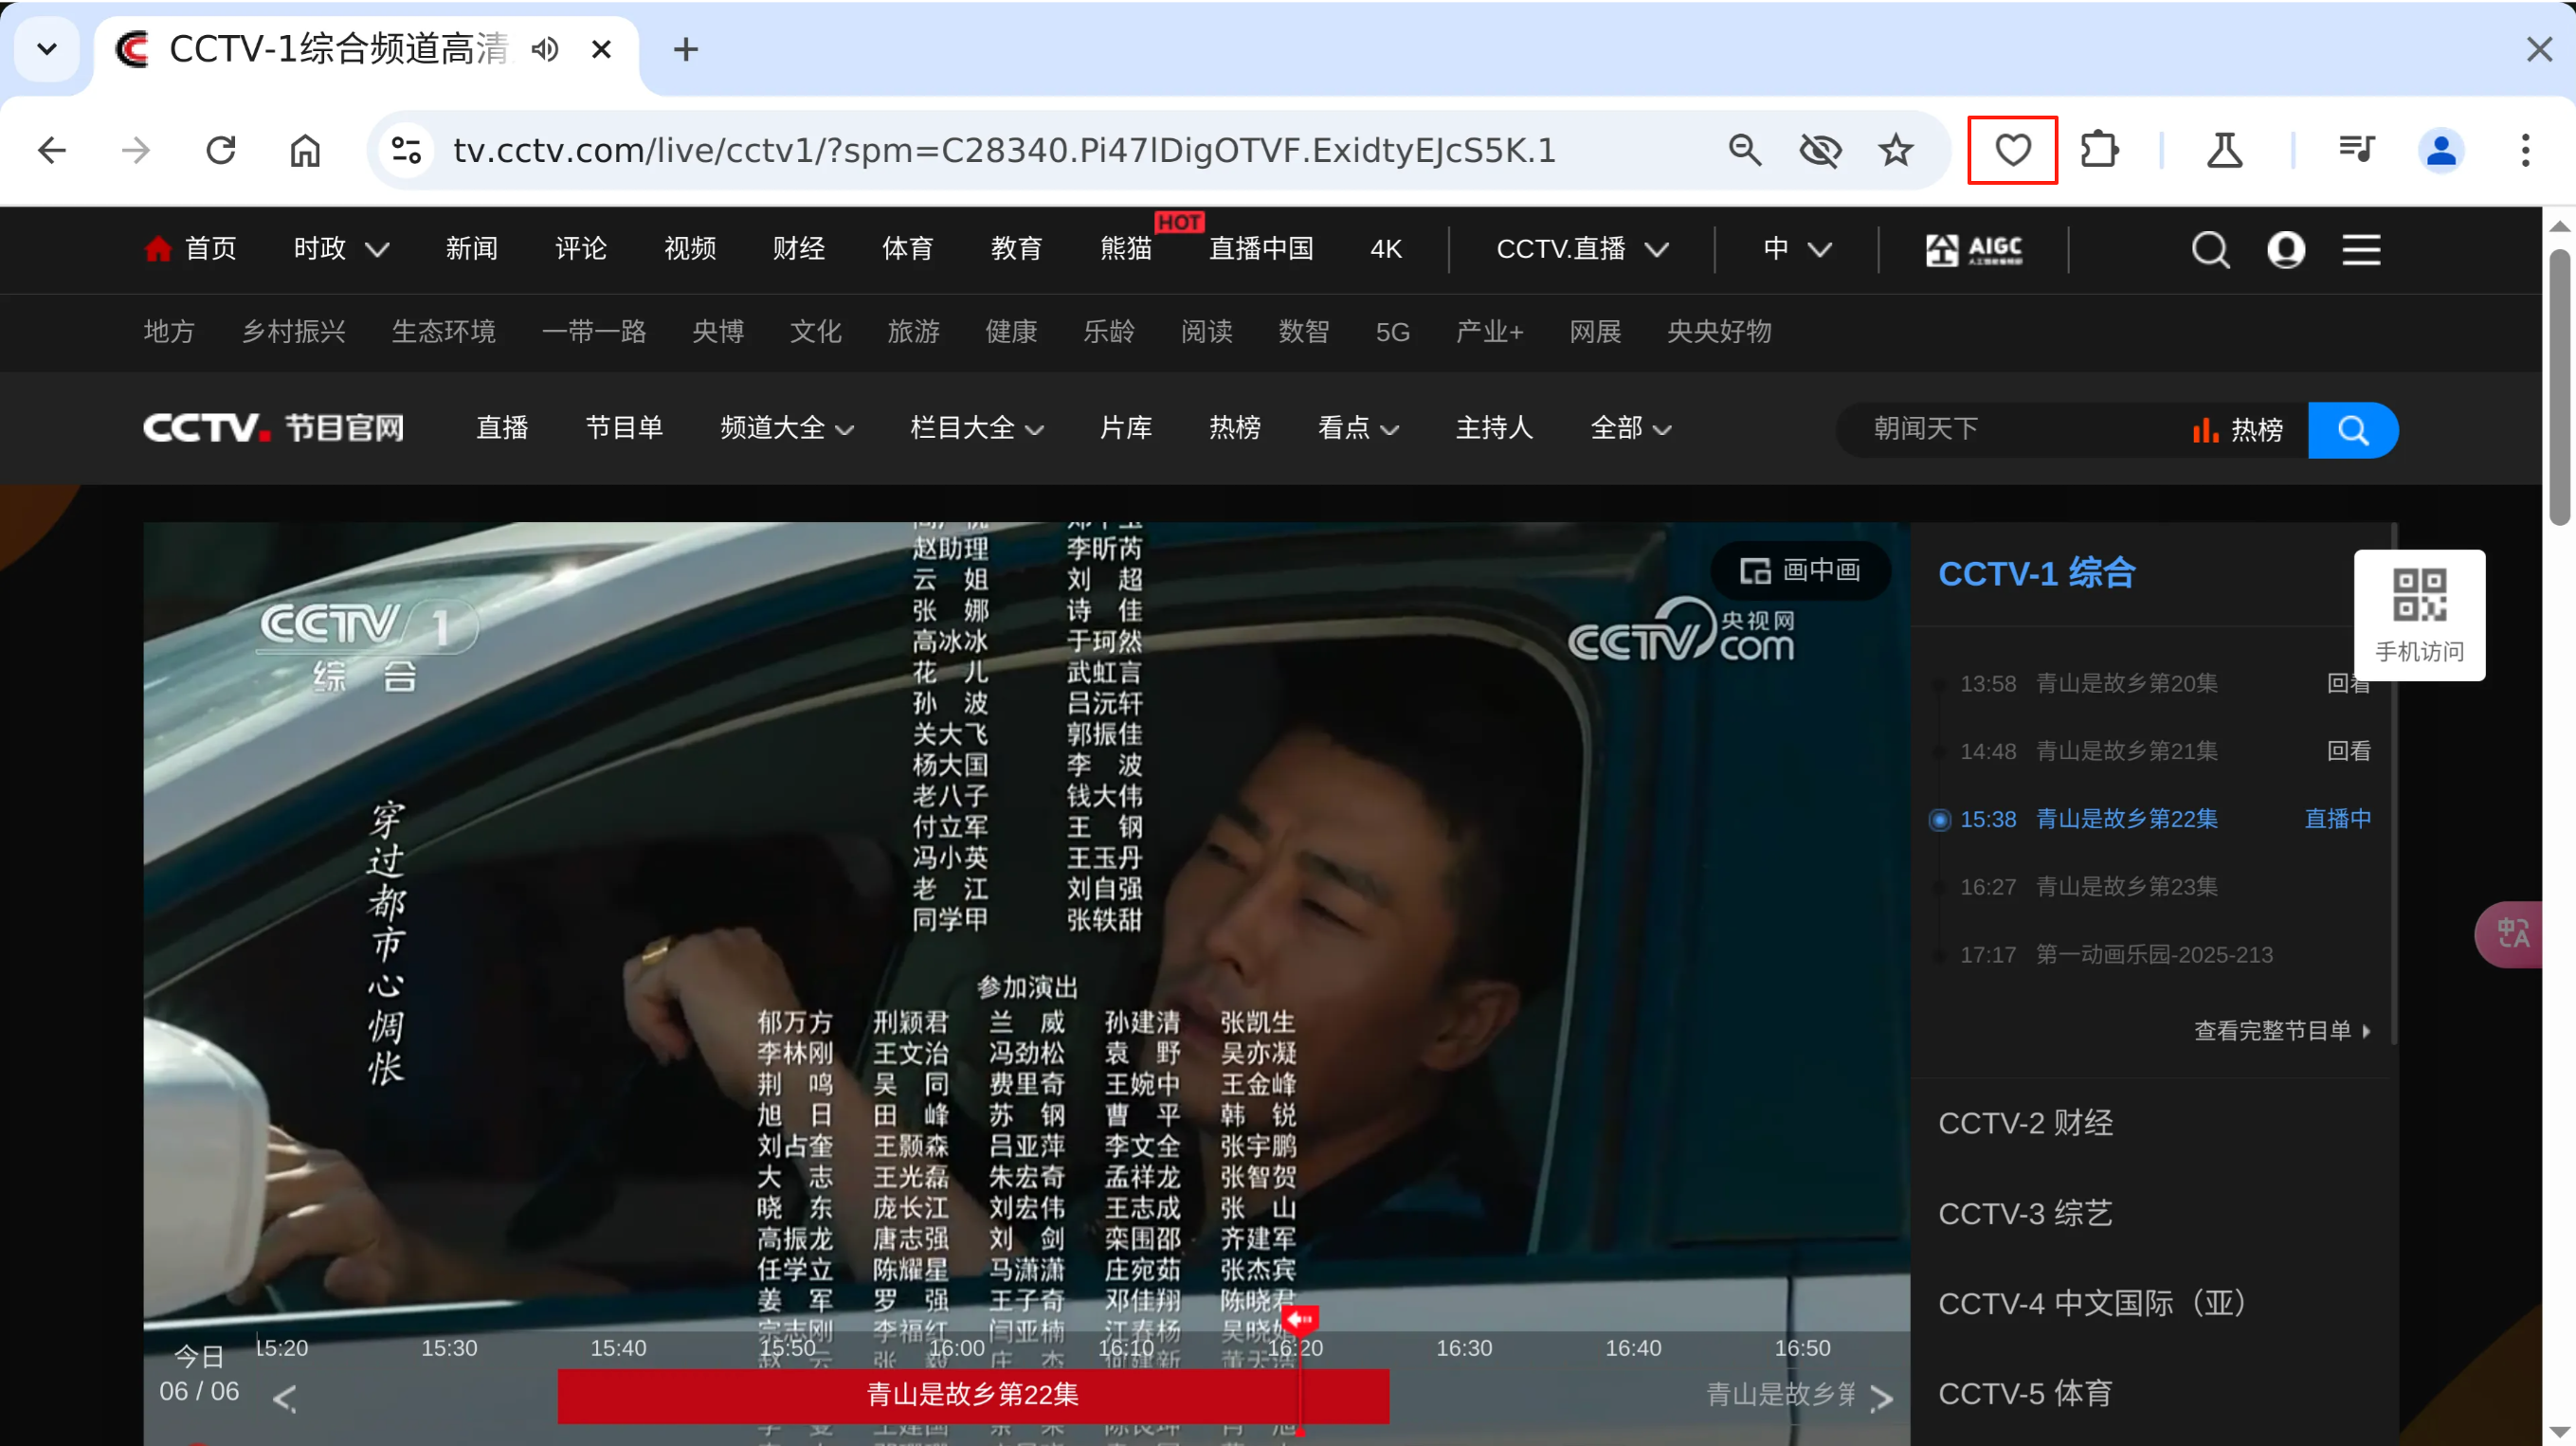The height and width of the screenshot is (1446, 2576).
Task: Enable 画中画 picture-in-picture
Action: click(x=1800, y=570)
